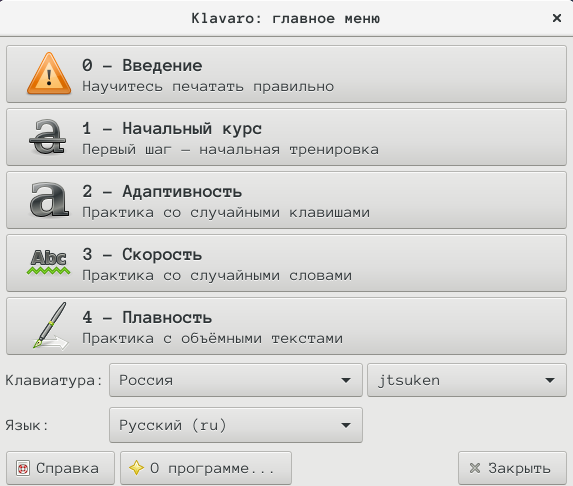Open '0 – Введение' menu item
The image size is (573, 486).
pos(286,74)
